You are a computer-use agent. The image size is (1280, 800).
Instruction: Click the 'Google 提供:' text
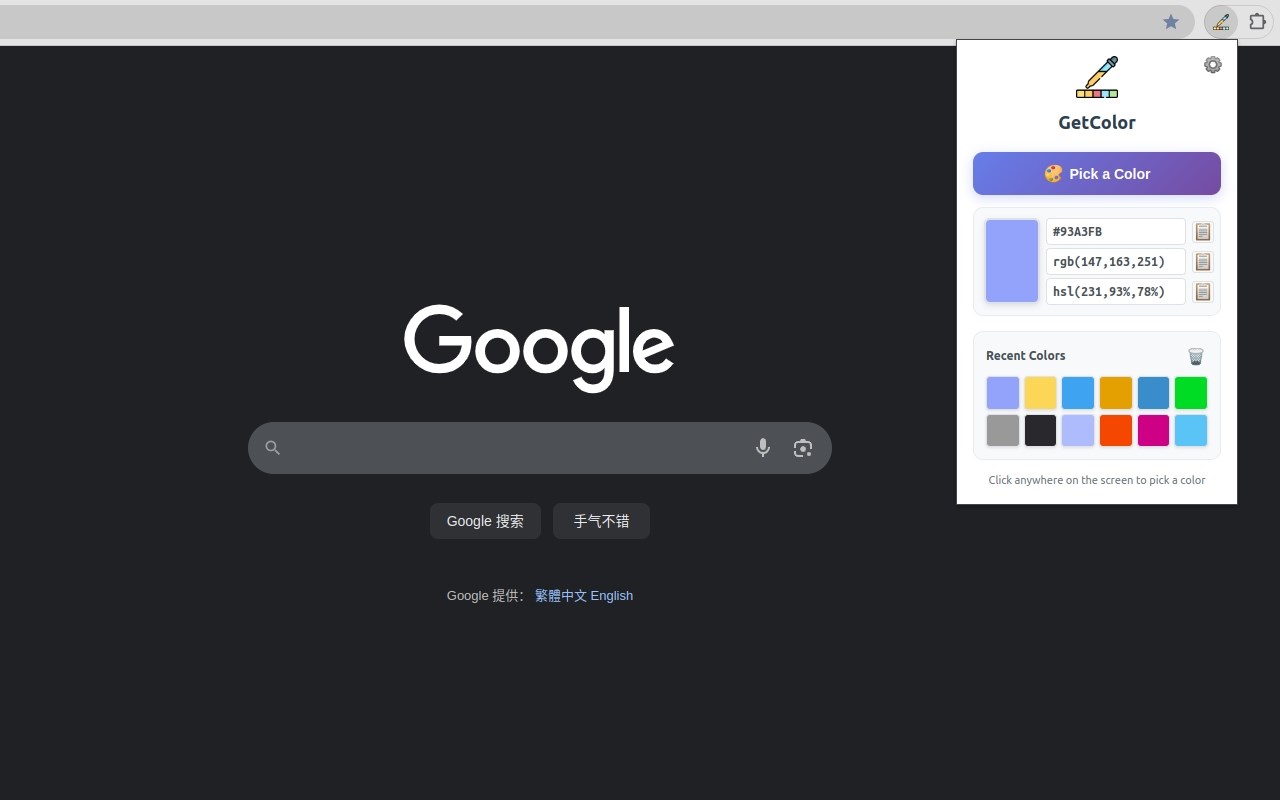[486, 596]
